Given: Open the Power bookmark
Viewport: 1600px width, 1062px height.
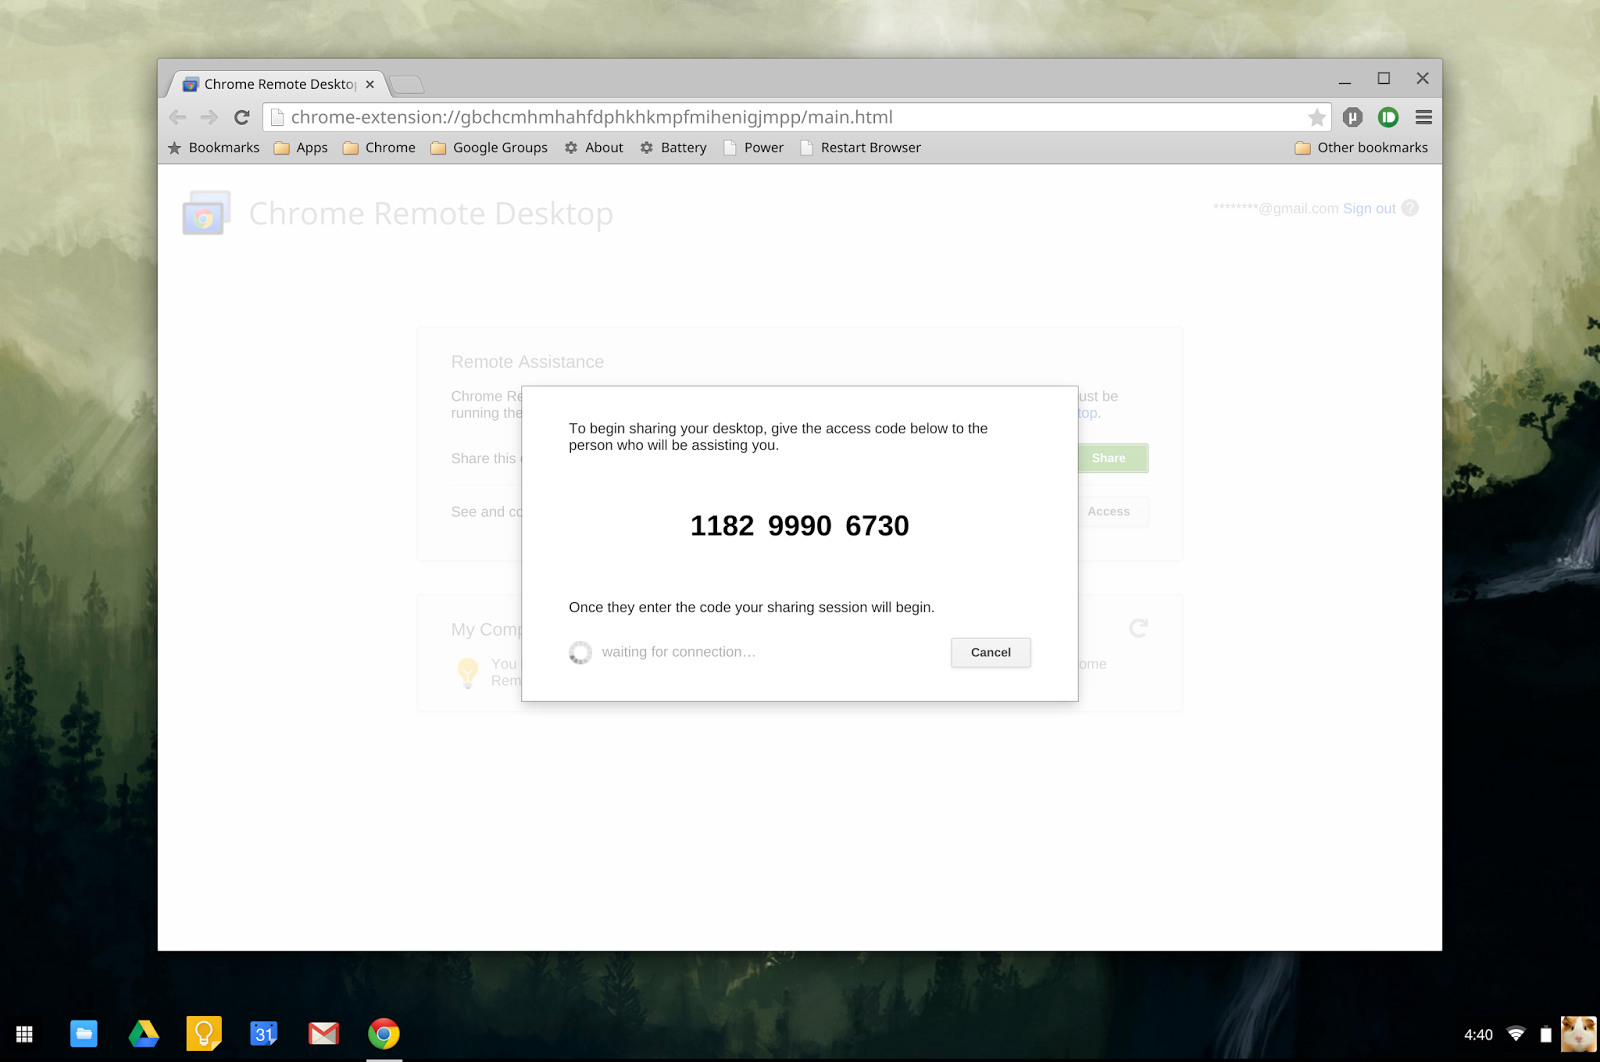Looking at the screenshot, I should pyautogui.click(x=754, y=147).
